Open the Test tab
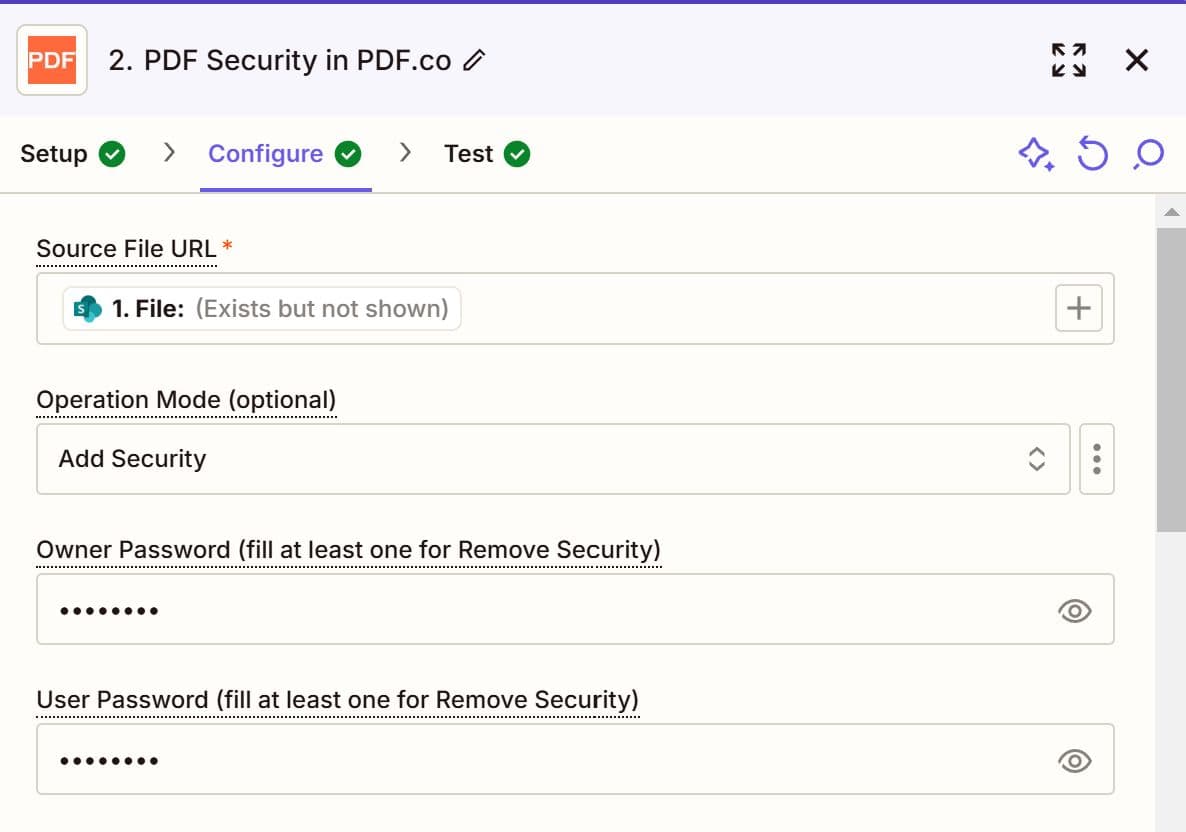The width and height of the screenshot is (1186, 832). point(469,153)
